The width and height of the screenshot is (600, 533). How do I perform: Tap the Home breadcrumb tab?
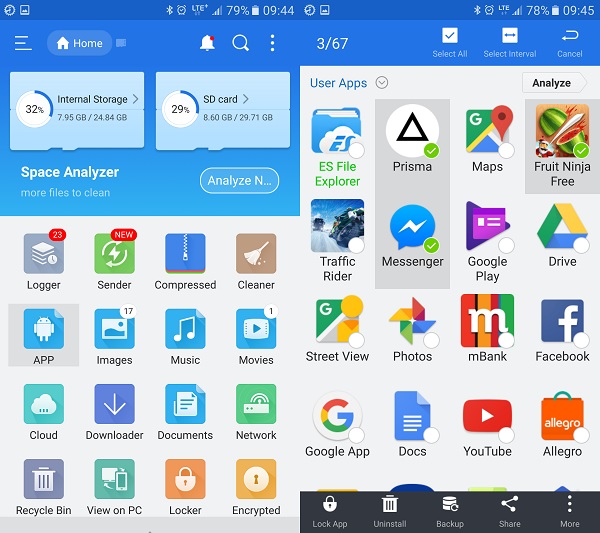click(80, 43)
